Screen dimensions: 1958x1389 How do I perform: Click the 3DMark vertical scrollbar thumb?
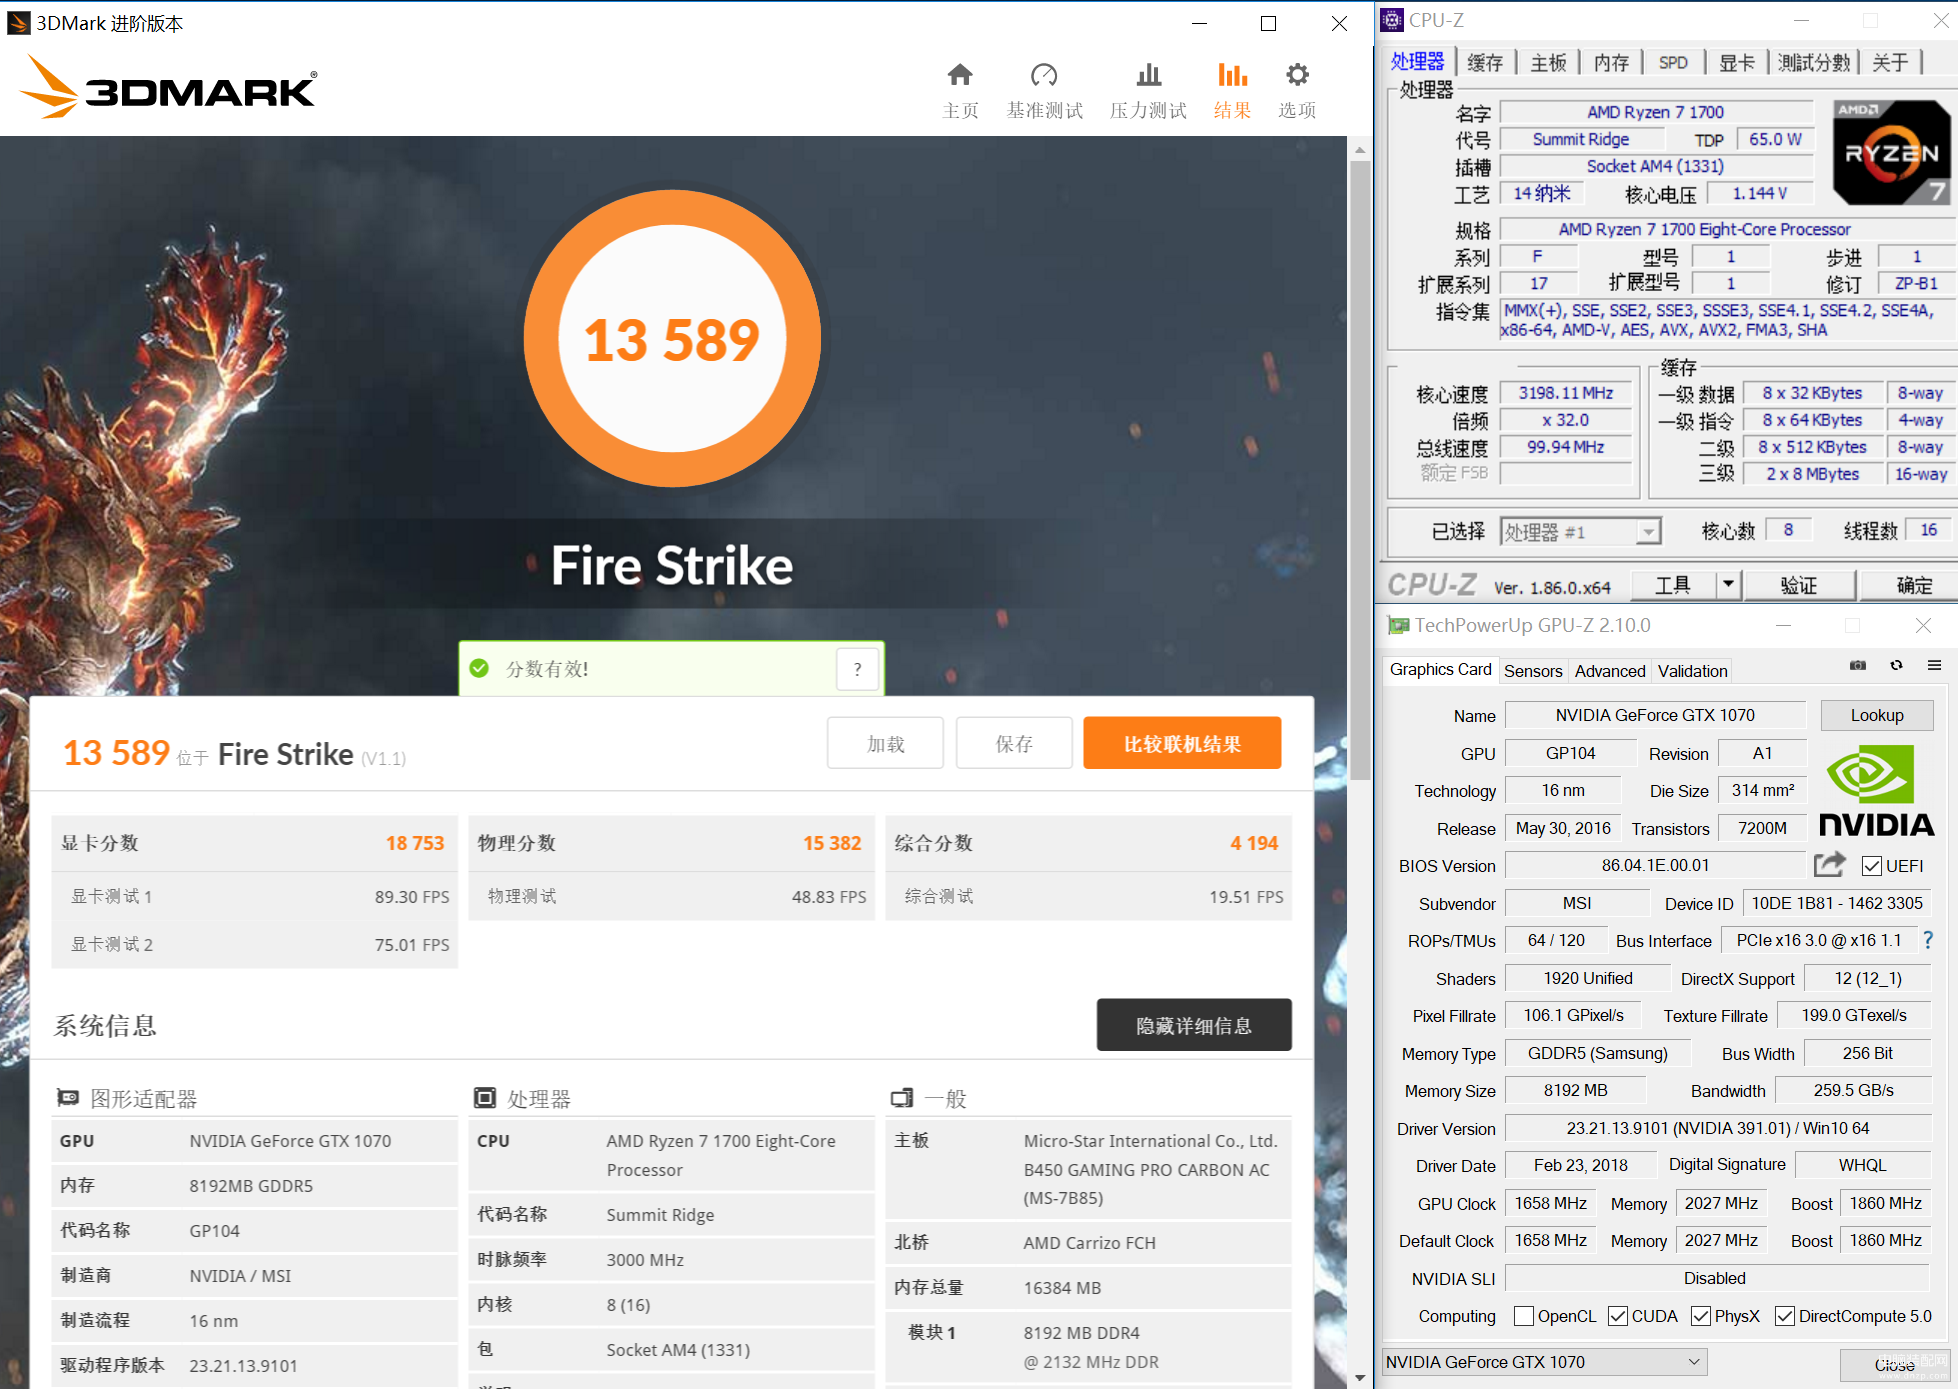pos(1360,470)
